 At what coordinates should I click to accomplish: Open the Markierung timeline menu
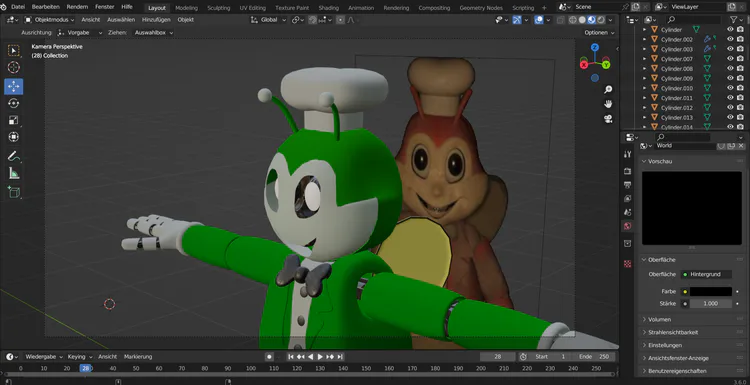[x=138, y=357]
